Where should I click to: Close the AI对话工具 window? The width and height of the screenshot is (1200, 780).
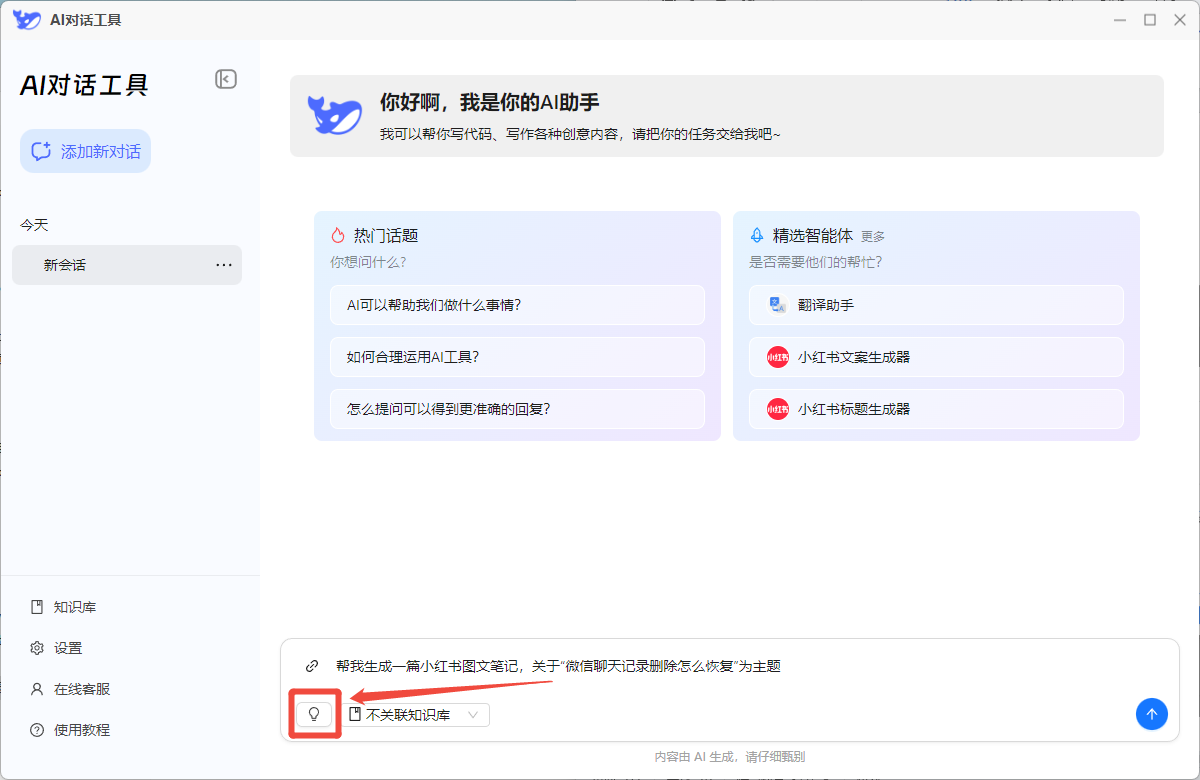coord(1180,20)
